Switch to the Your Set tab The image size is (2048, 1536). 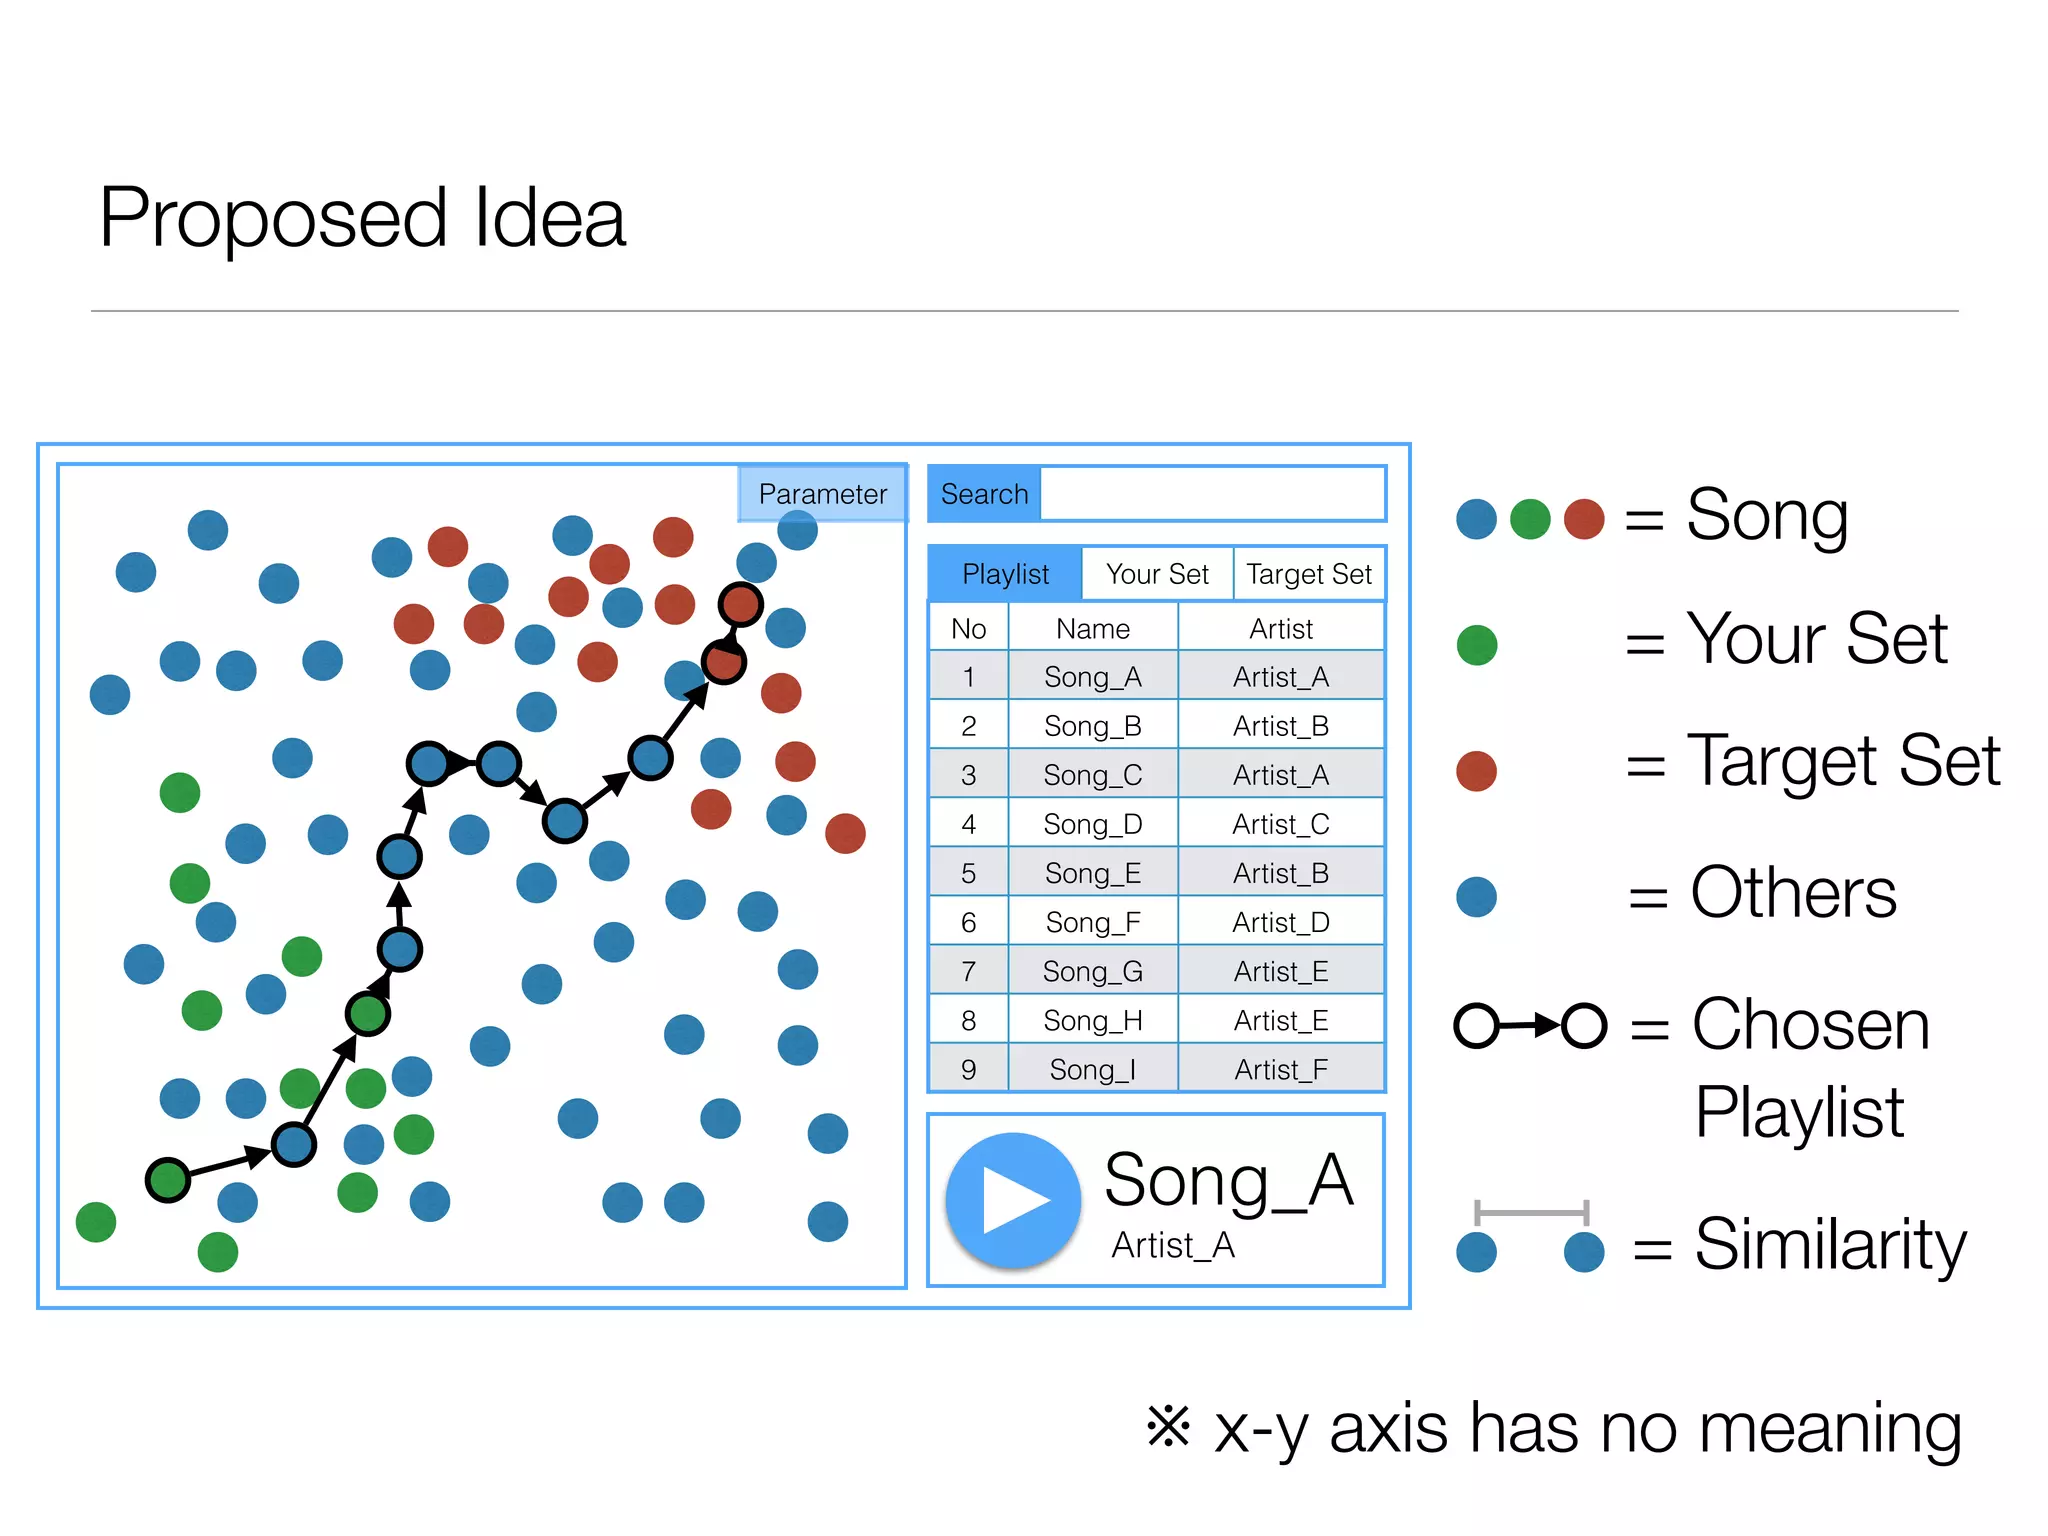coord(1157,574)
